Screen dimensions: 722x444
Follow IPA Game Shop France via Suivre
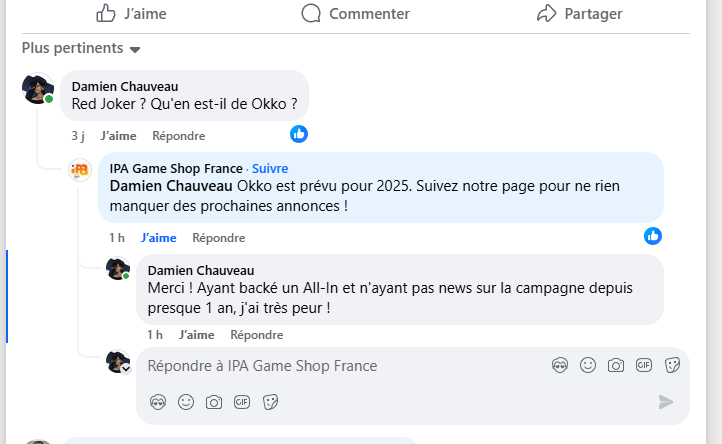[x=270, y=169]
